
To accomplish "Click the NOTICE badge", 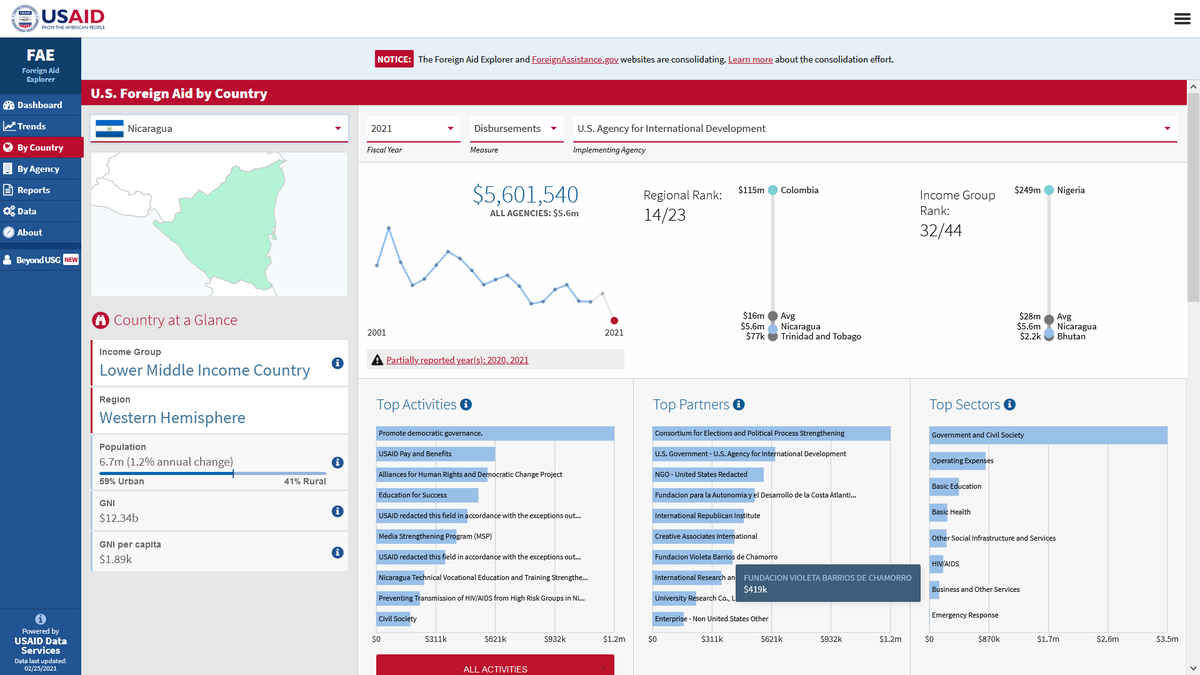I will tap(394, 59).
